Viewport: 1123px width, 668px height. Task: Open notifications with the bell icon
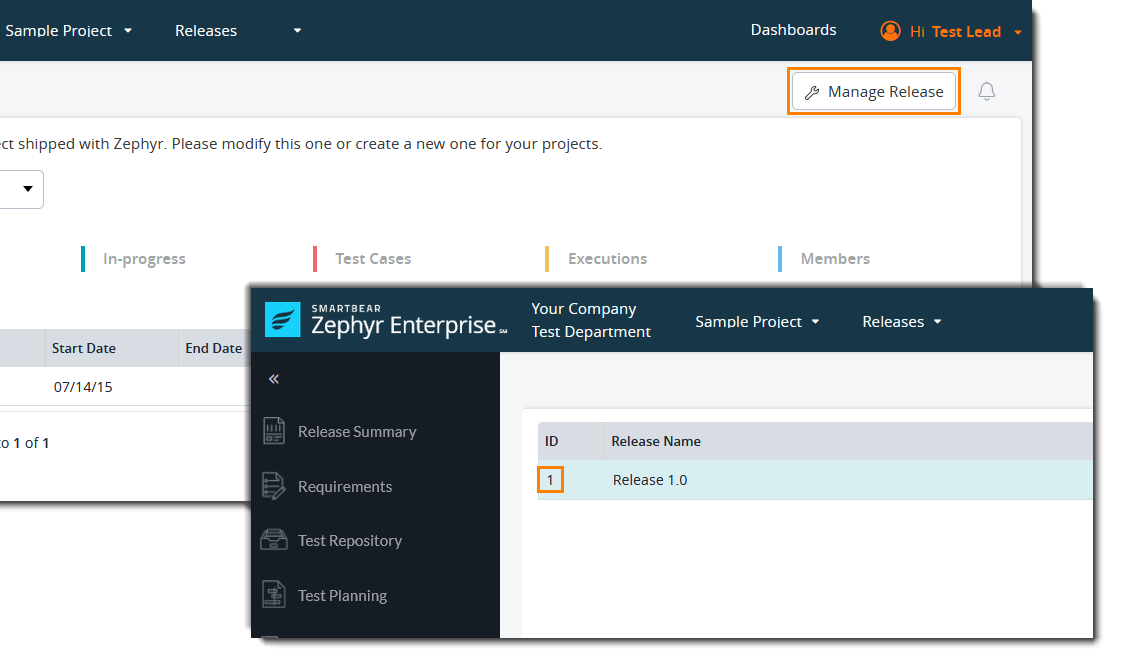point(986,92)
